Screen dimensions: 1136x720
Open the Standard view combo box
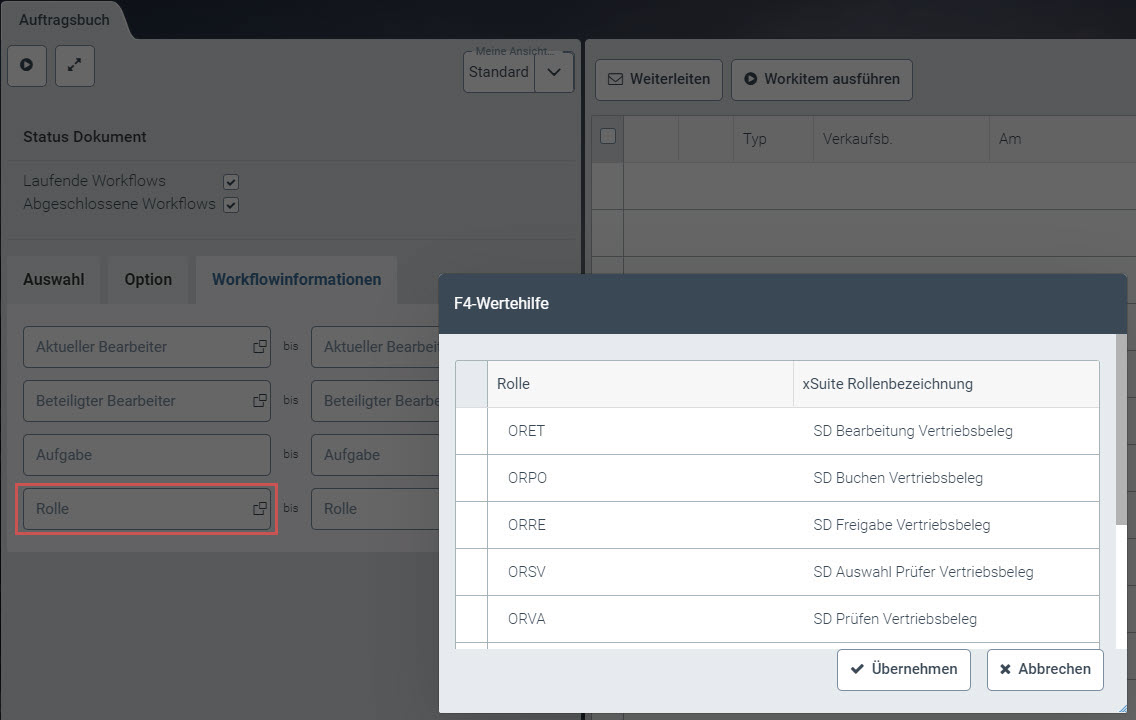click(499, 72)
